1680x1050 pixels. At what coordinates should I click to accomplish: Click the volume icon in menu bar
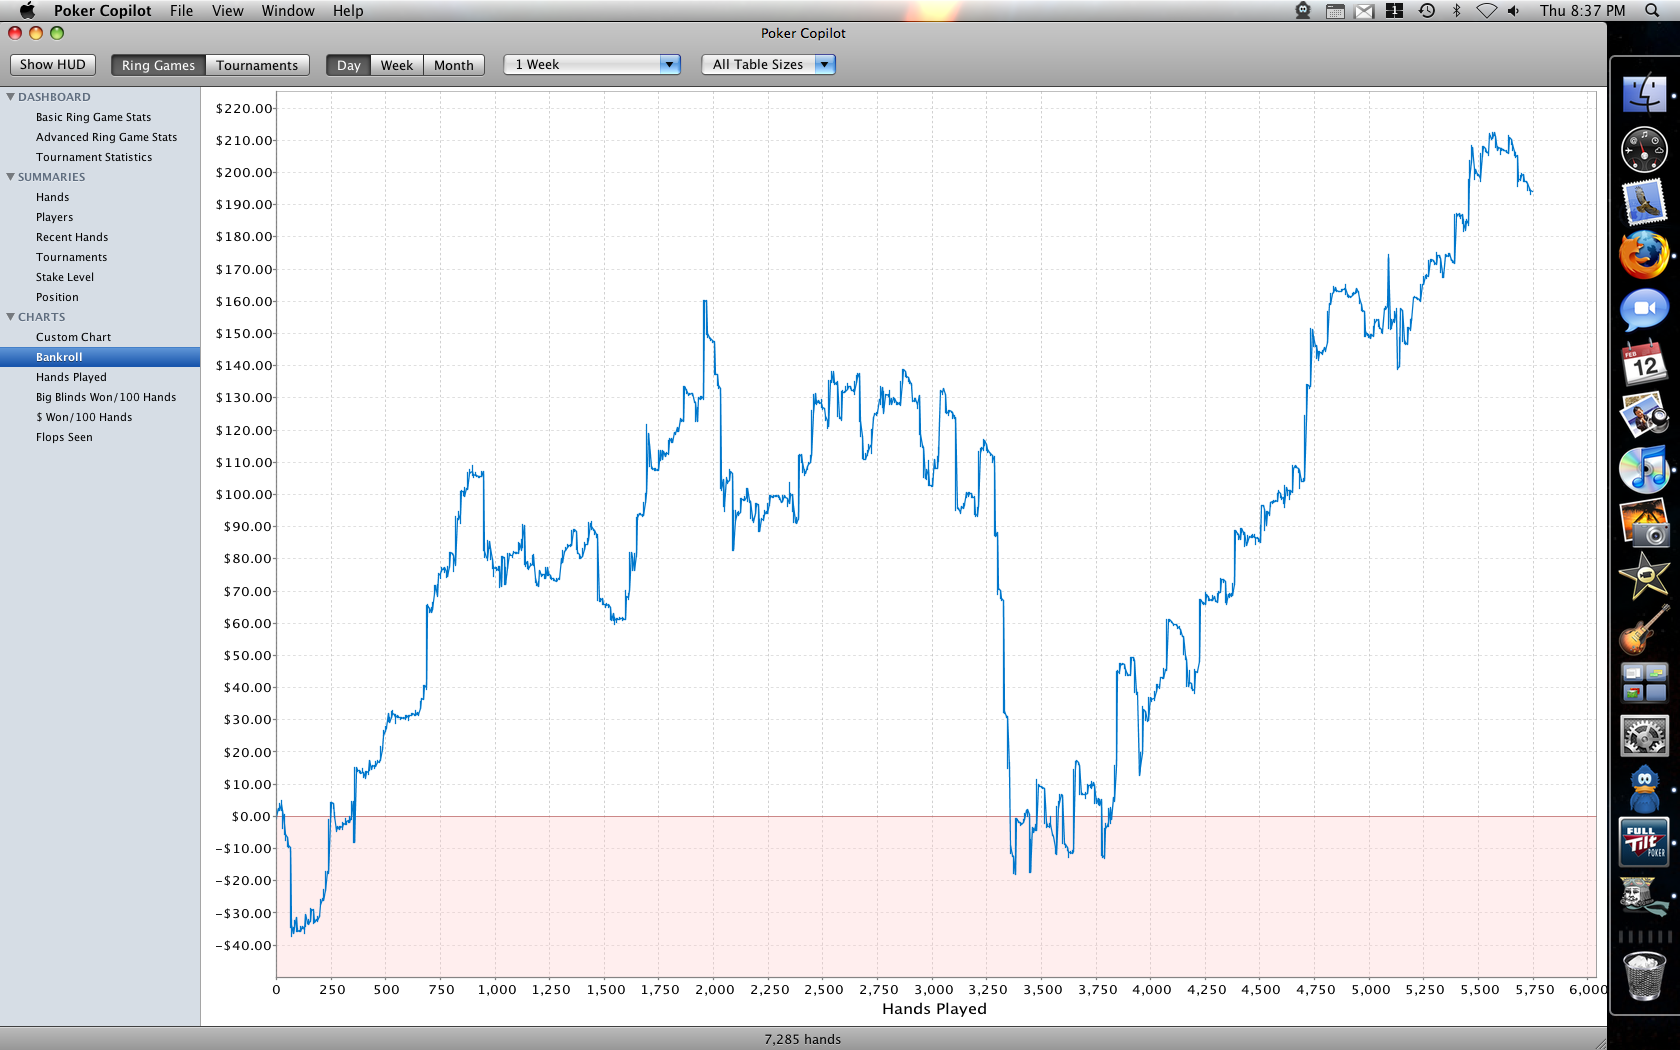pos(1514,10)
